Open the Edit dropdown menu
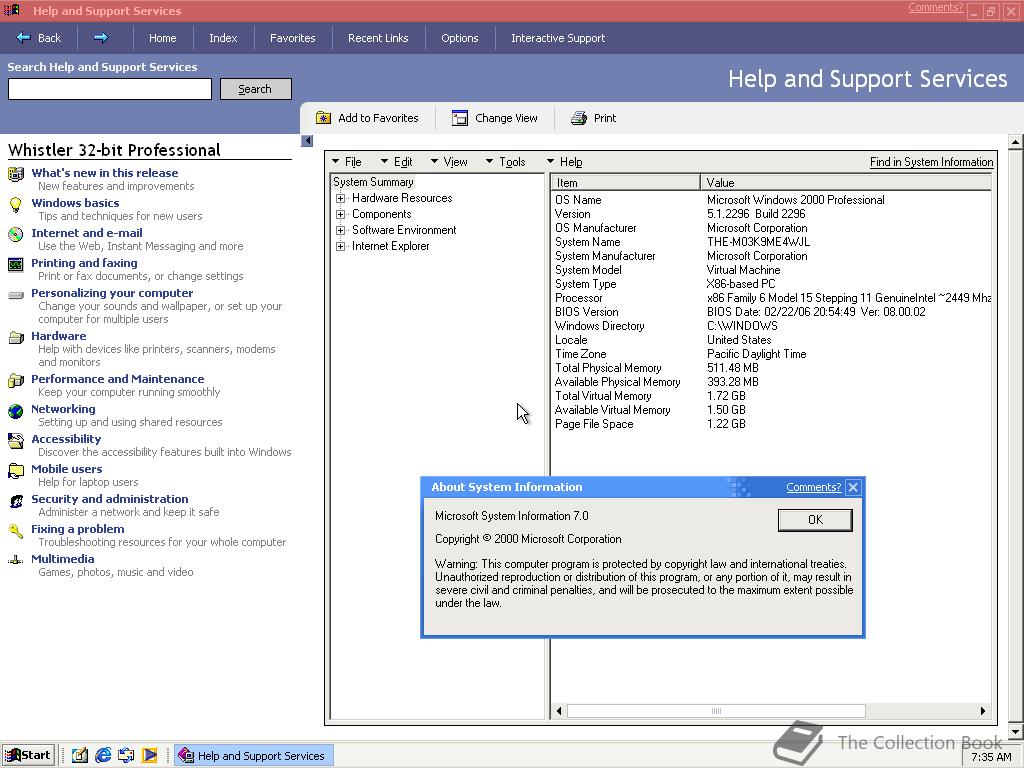The height and width of the screenshot is (768, 1024). tap(396, 162)
